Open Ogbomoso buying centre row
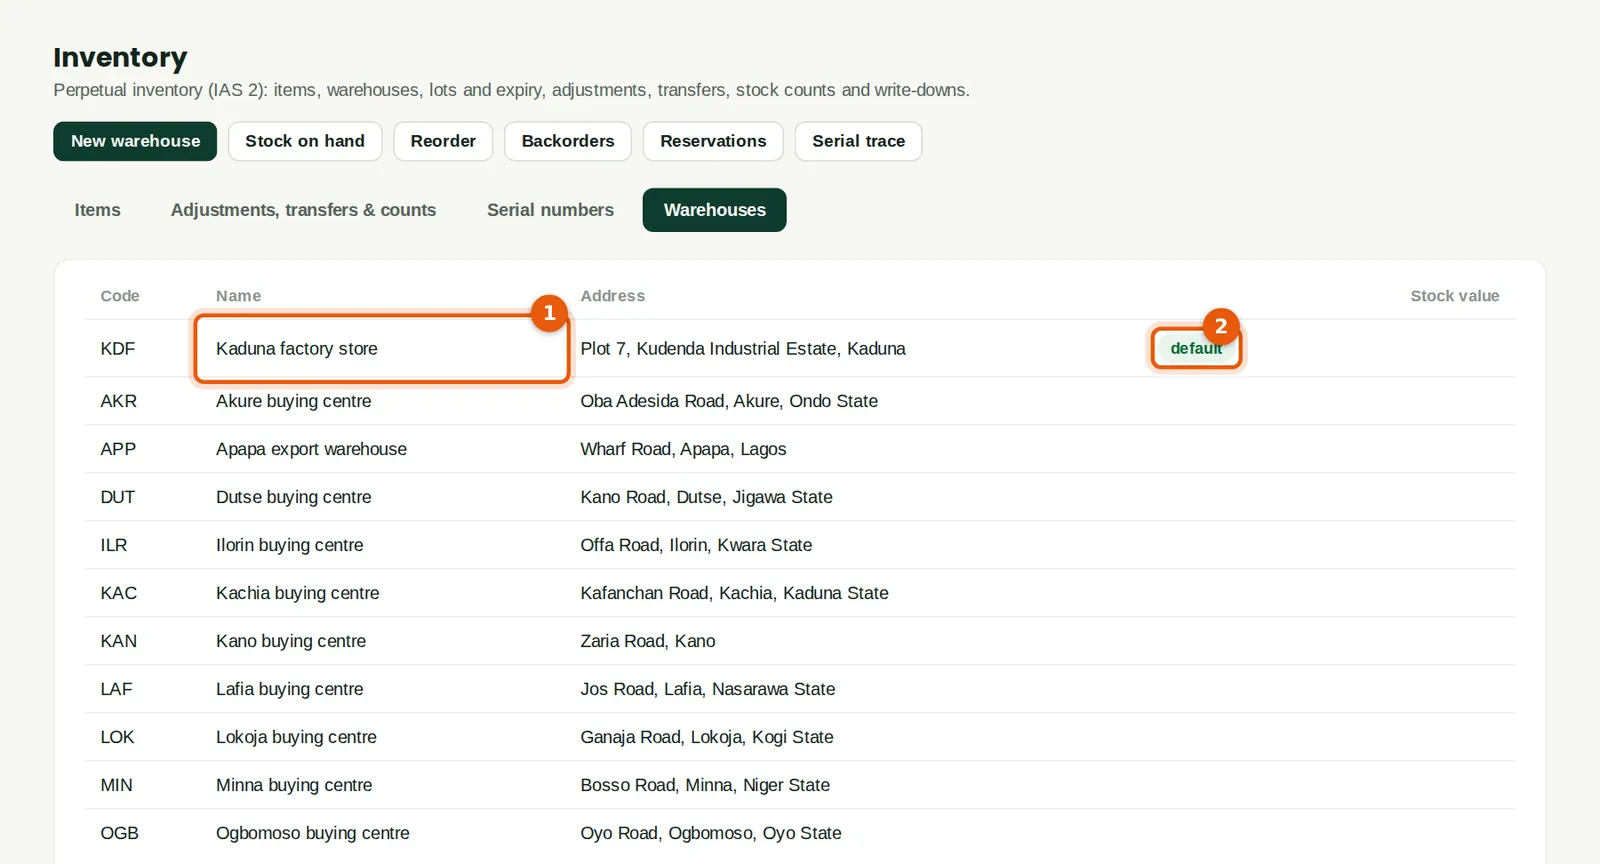The width and height of the screenshot is (1600, 864). point(800,833)
